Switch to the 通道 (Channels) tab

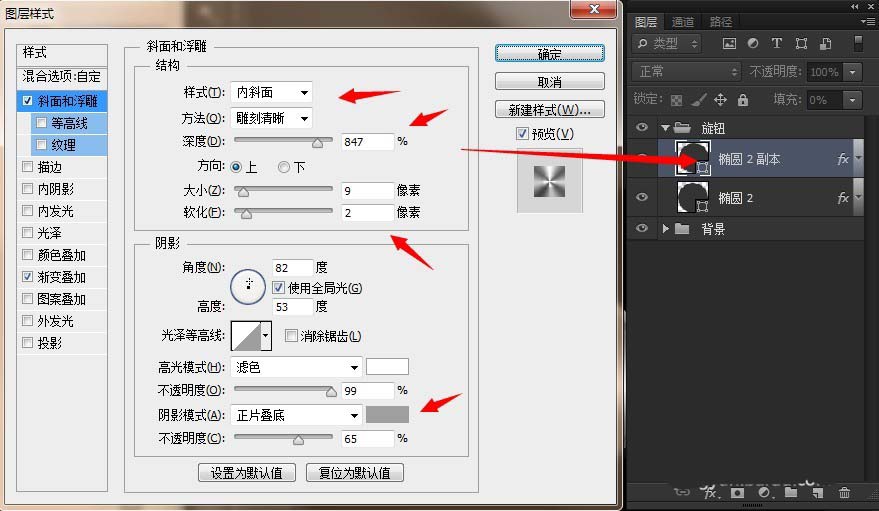click(683, 22)
